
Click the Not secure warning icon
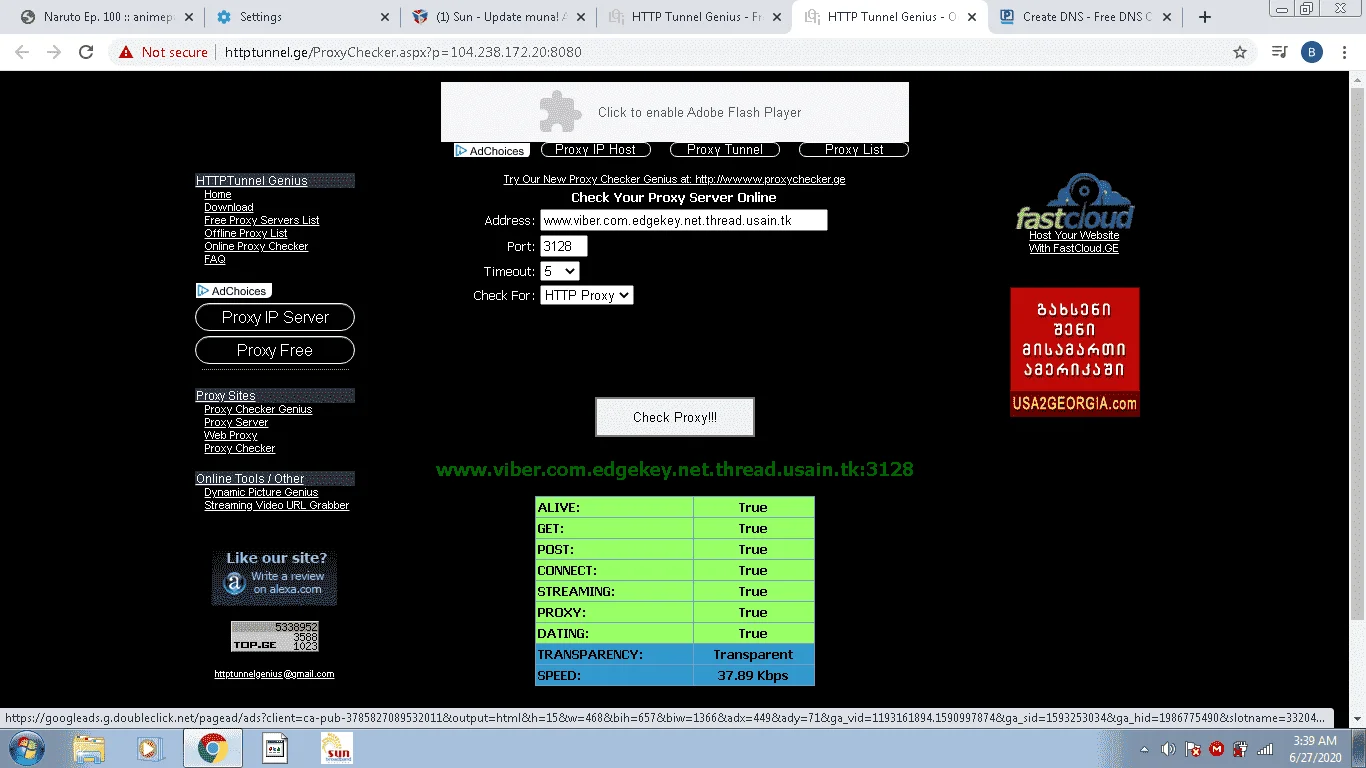point(126,52)
